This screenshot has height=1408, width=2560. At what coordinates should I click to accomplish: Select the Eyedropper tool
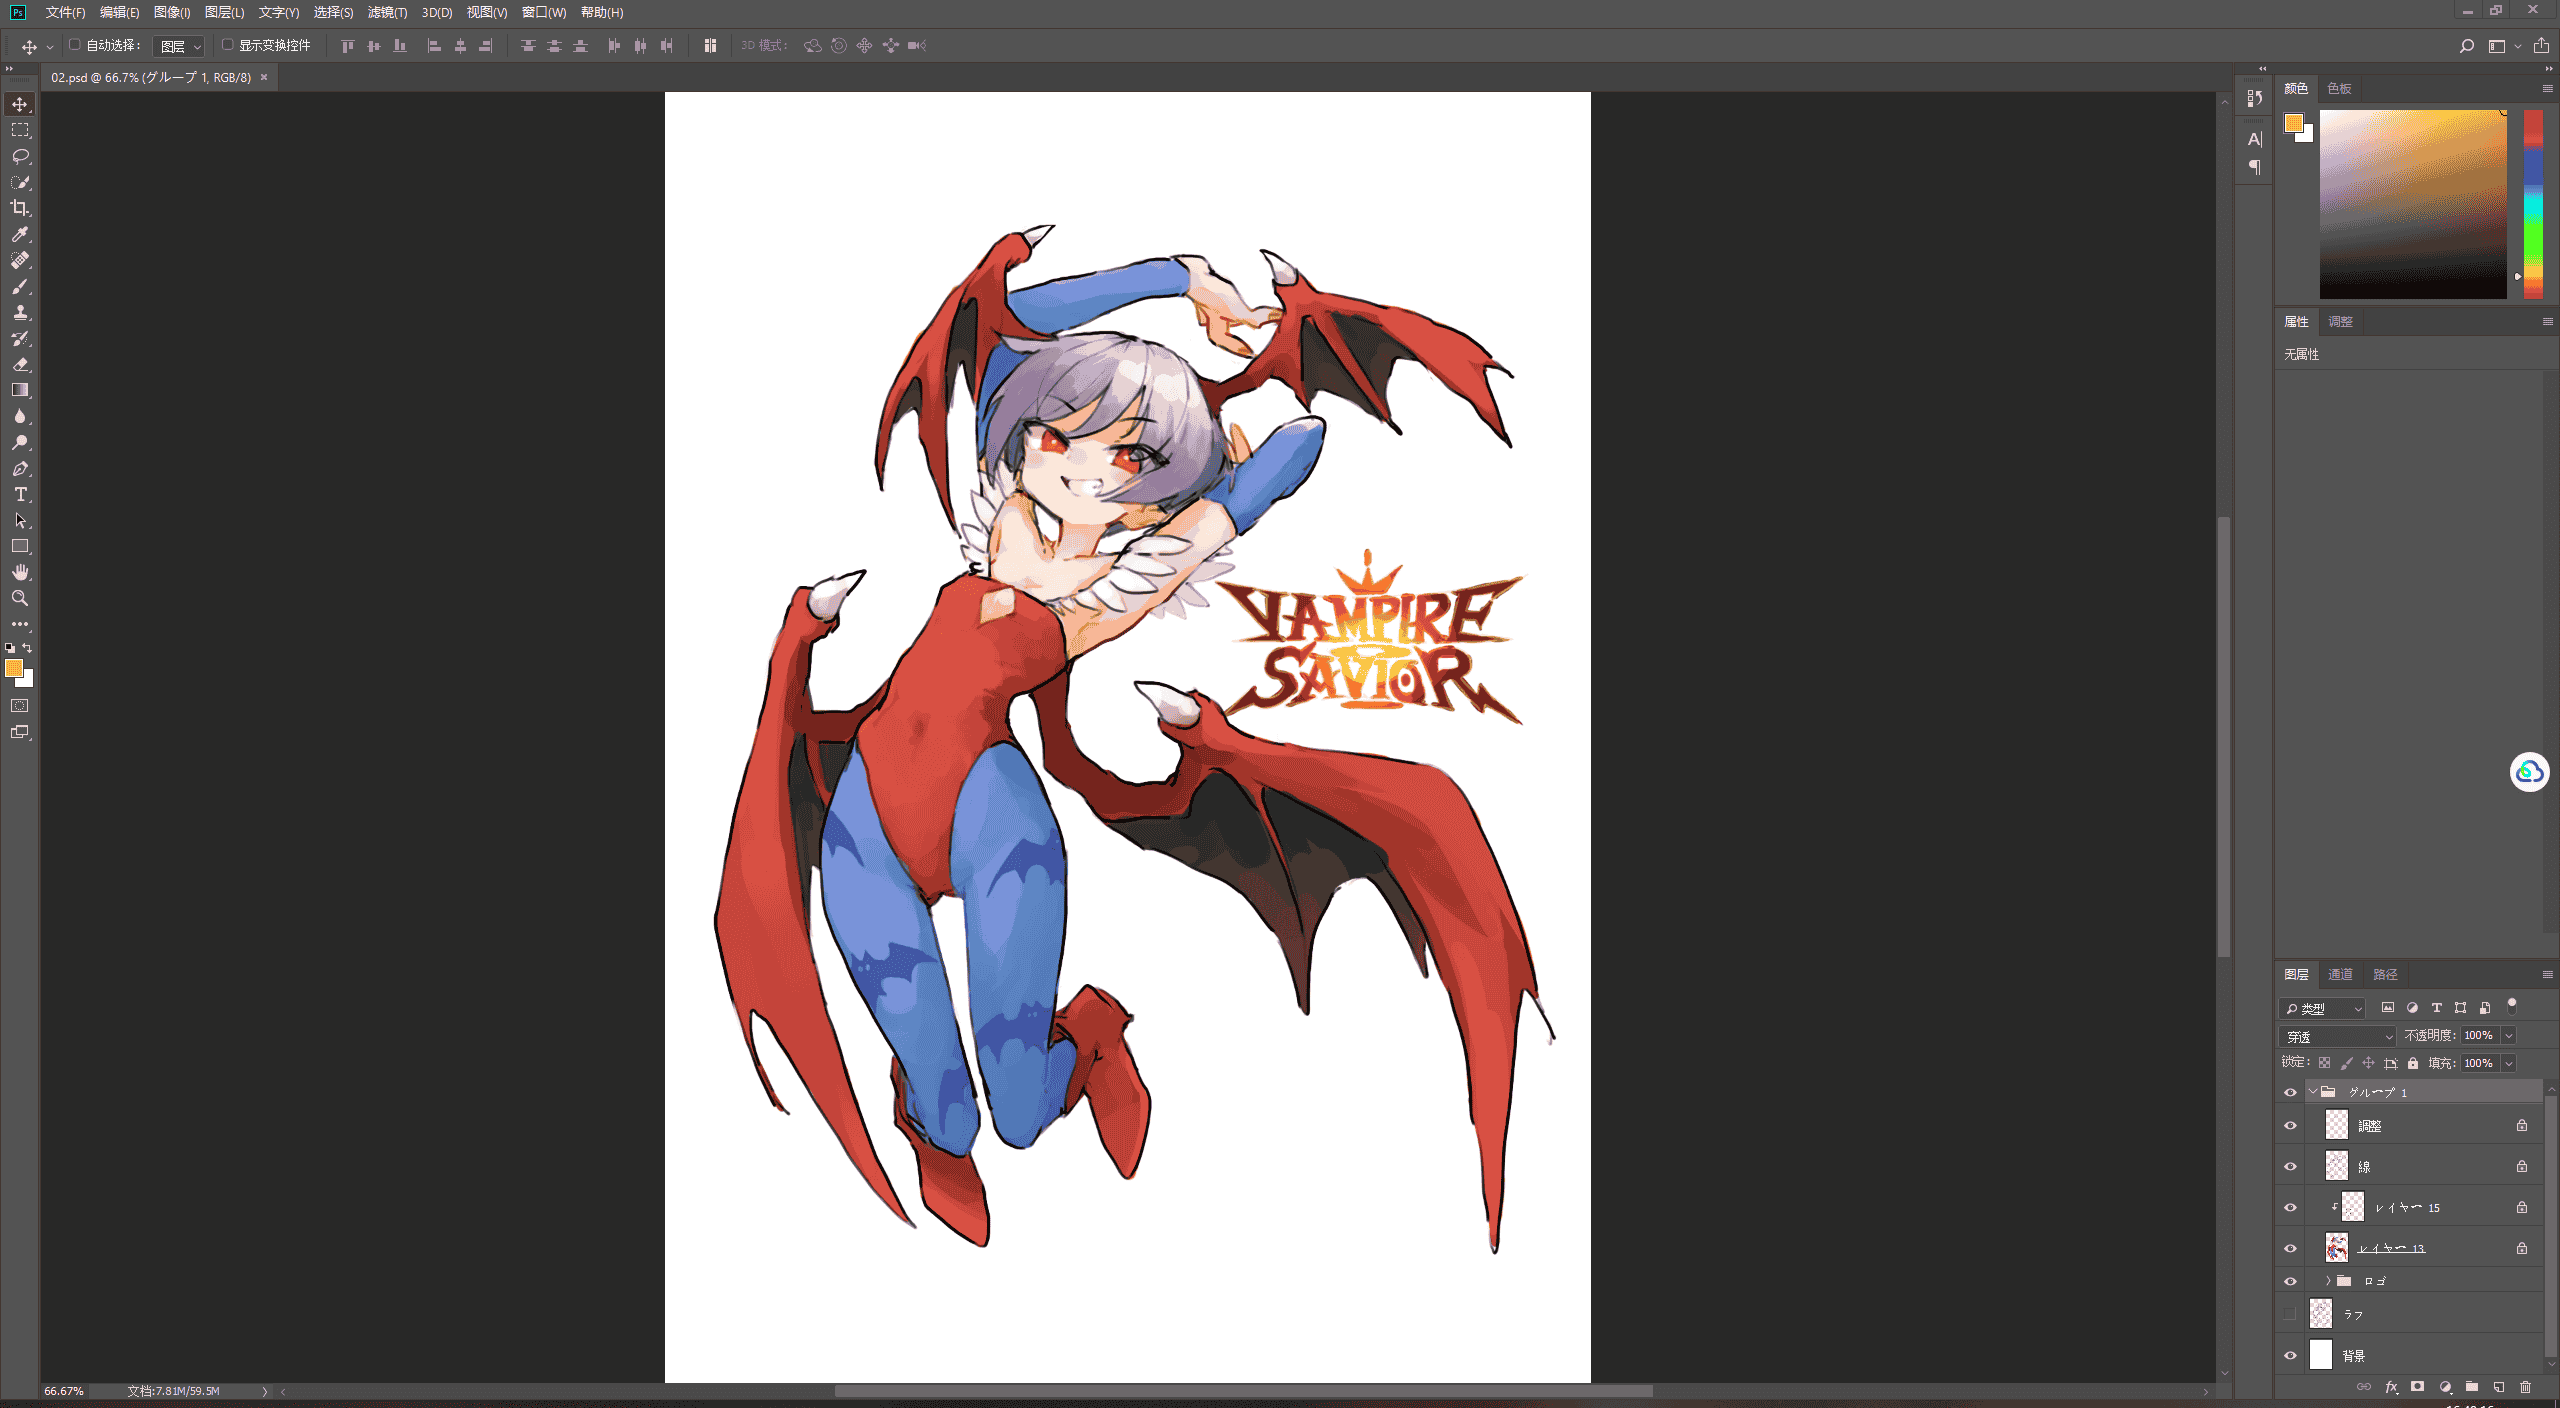point(20,234)
